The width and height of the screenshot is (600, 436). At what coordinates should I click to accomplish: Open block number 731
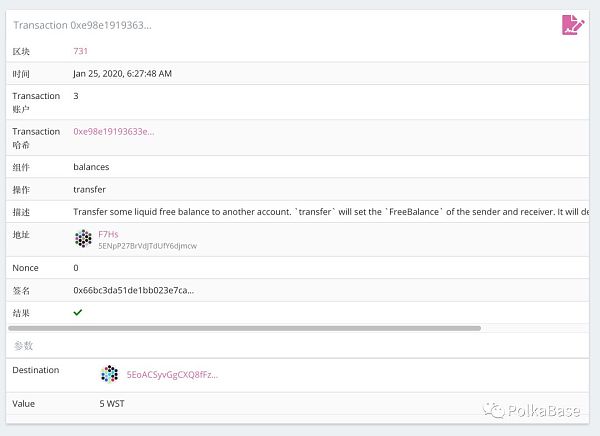(x=81, y=50)
